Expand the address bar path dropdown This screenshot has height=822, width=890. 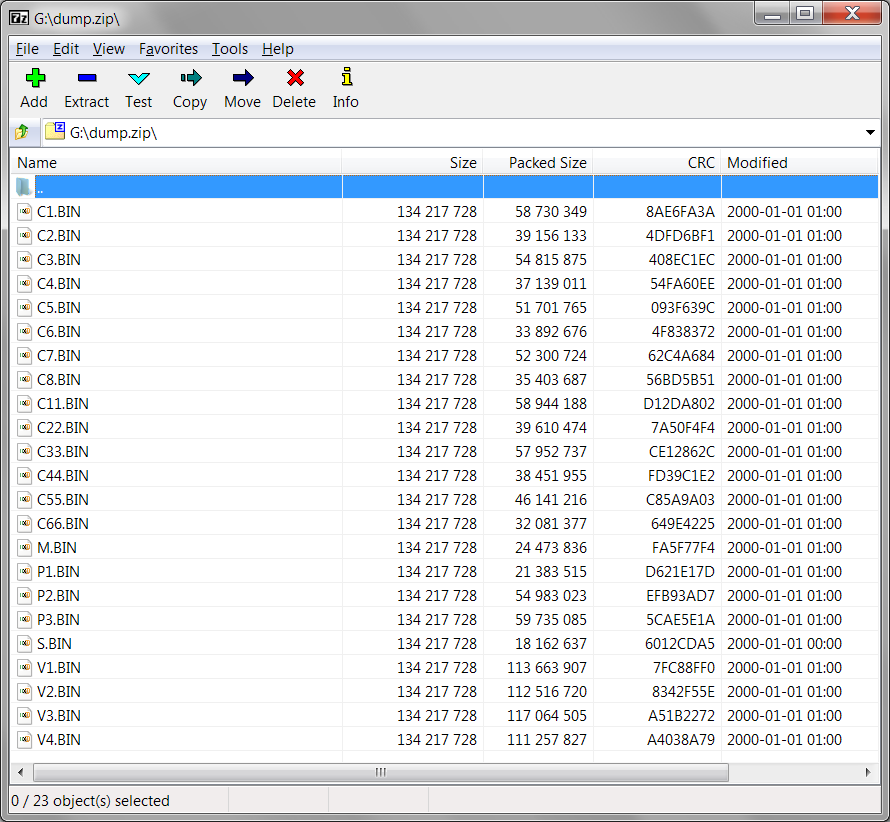coord(870,132)
